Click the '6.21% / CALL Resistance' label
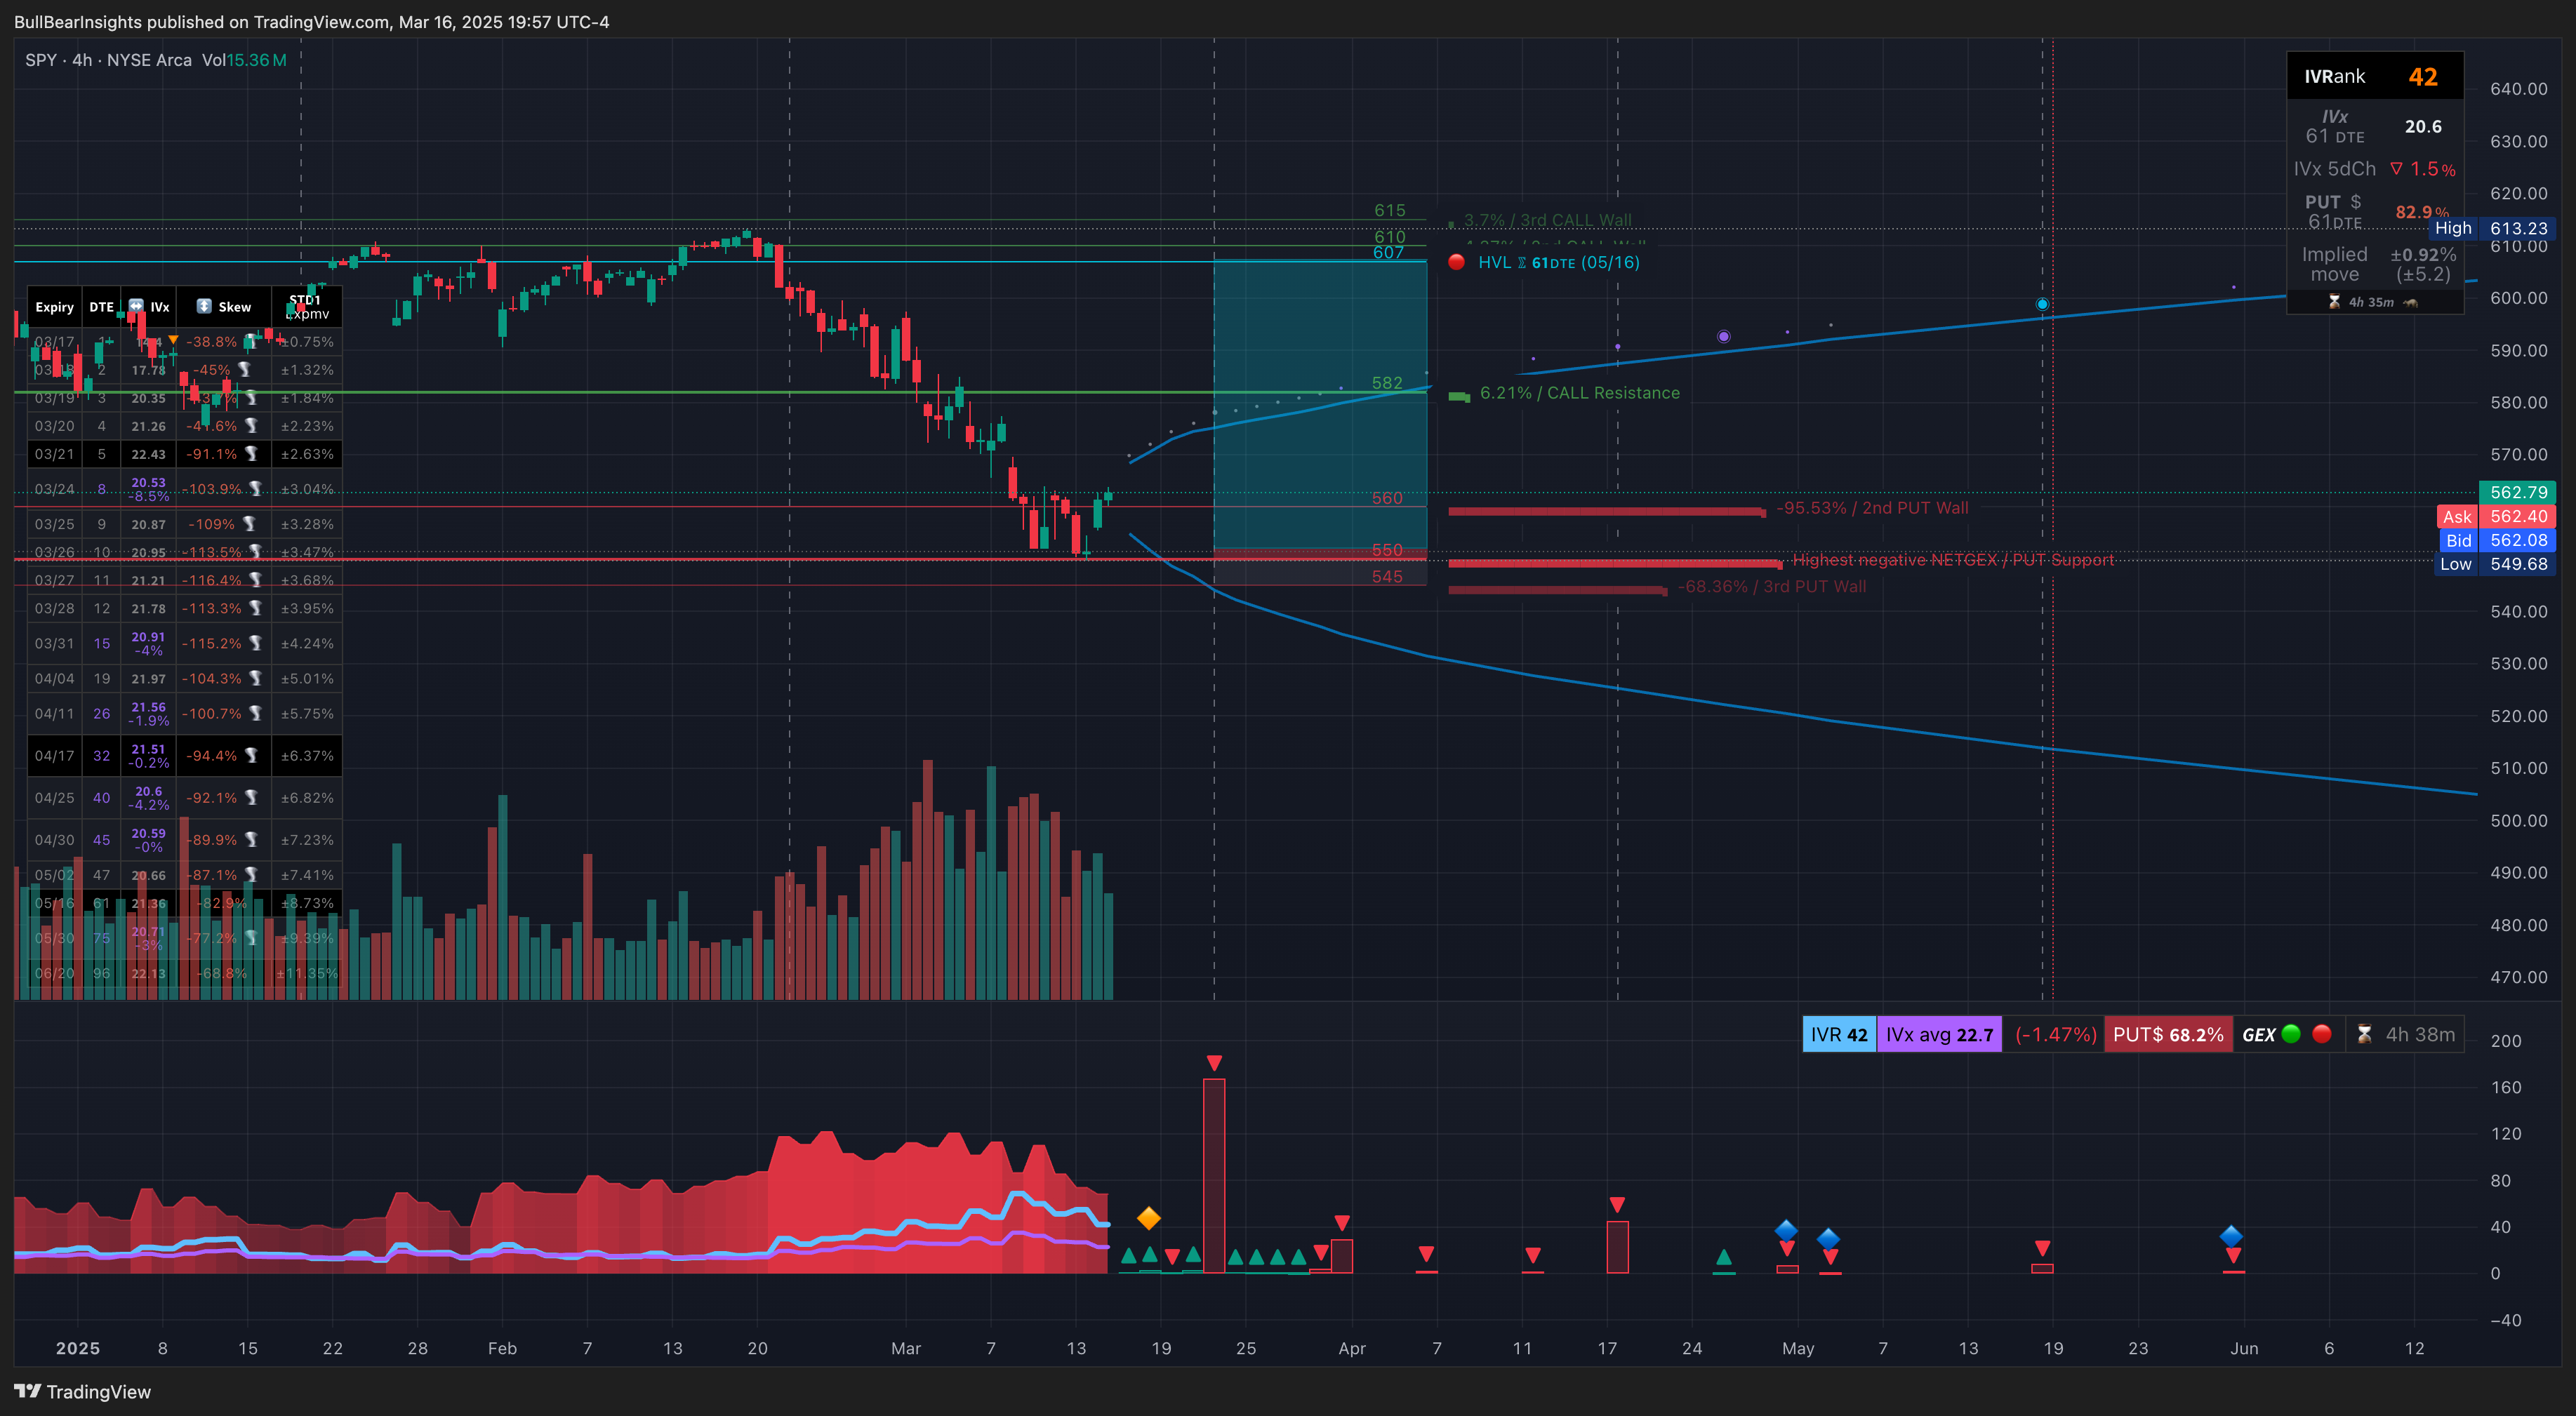Screen dimensions: 2576x1416 (1579, 393)
